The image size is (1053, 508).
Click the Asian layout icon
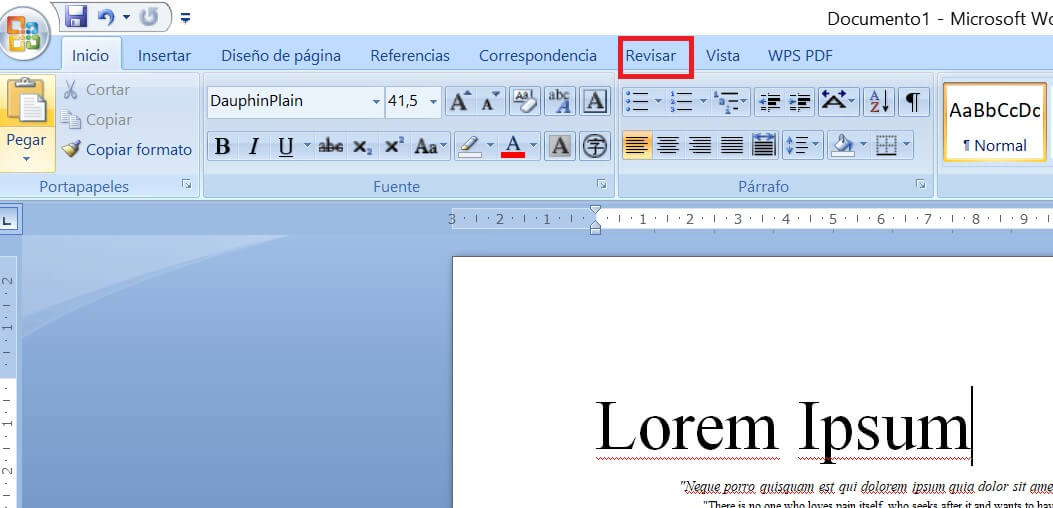click(x=838, y=101)
